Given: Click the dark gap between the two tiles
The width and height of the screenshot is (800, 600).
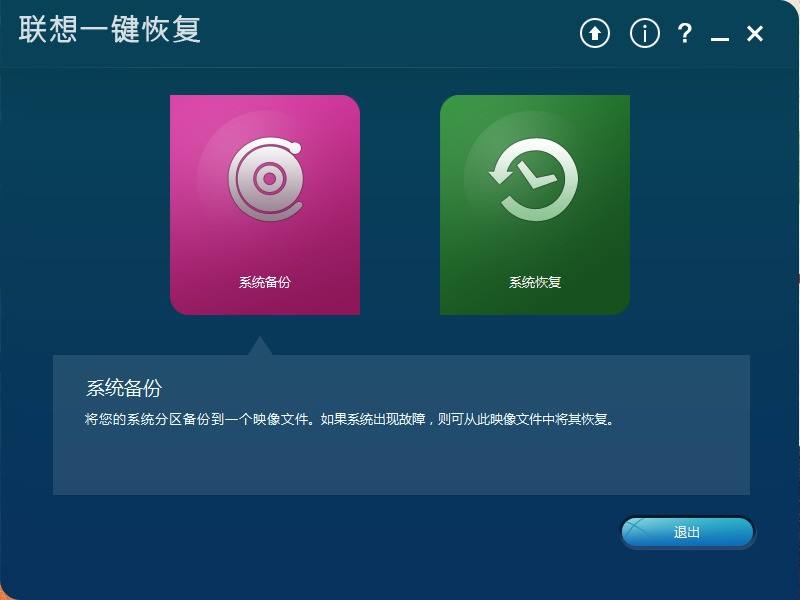Looking at the screenshot, I should 400,205.
